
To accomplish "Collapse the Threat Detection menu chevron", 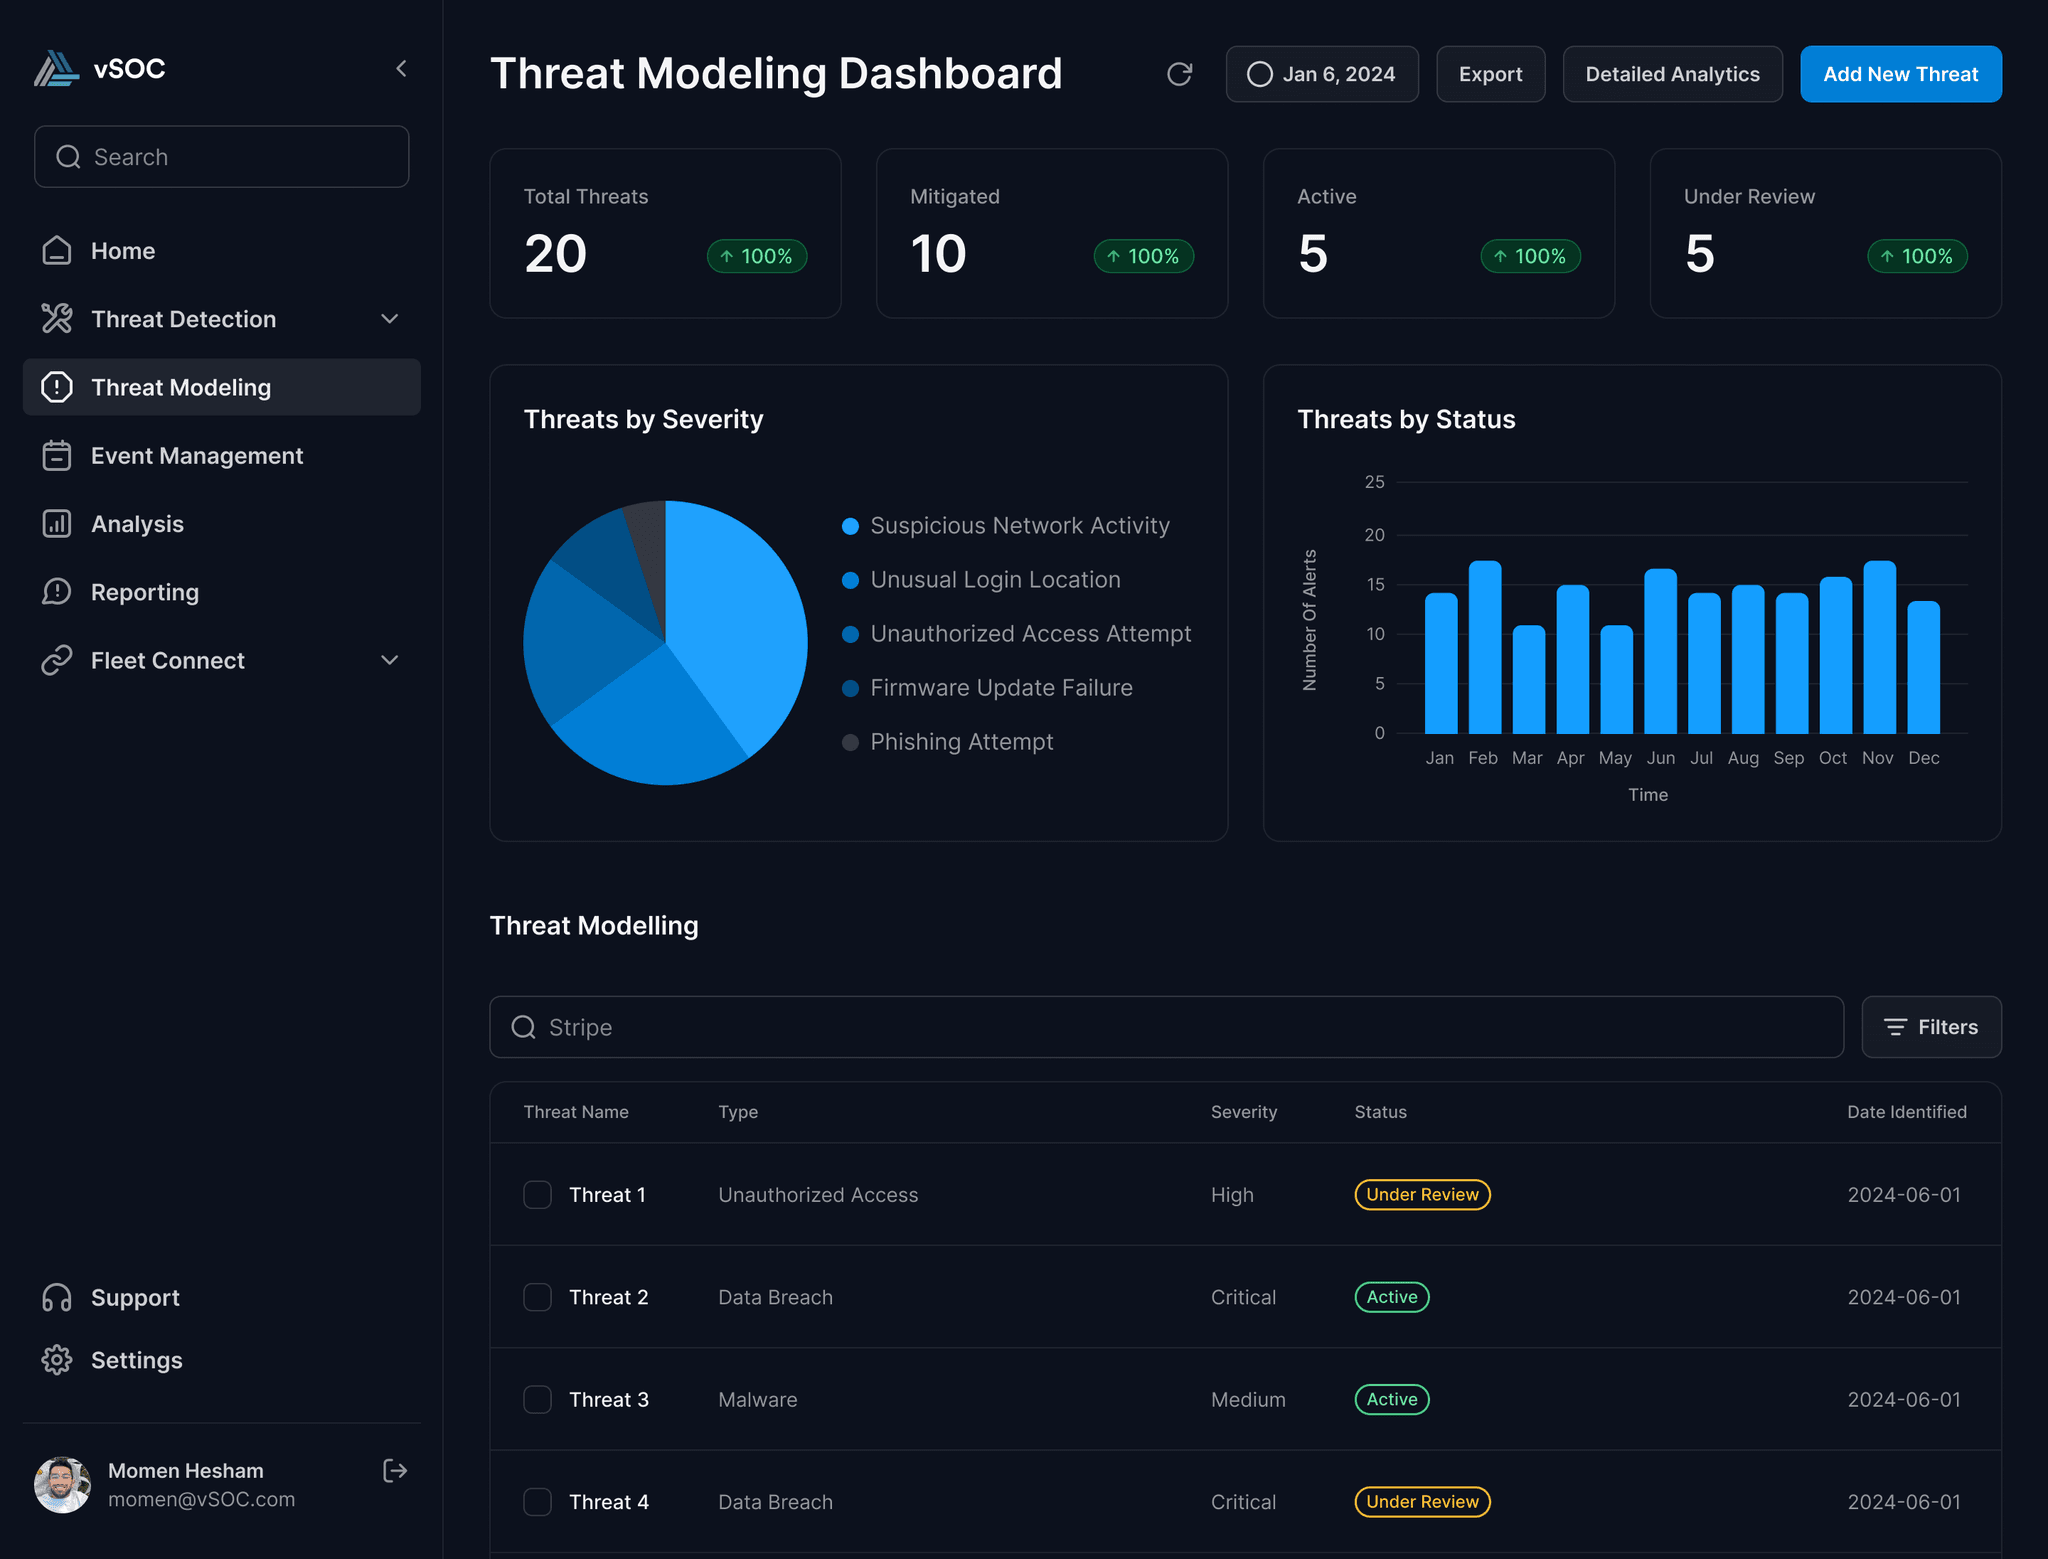I will tap(389, 318).
